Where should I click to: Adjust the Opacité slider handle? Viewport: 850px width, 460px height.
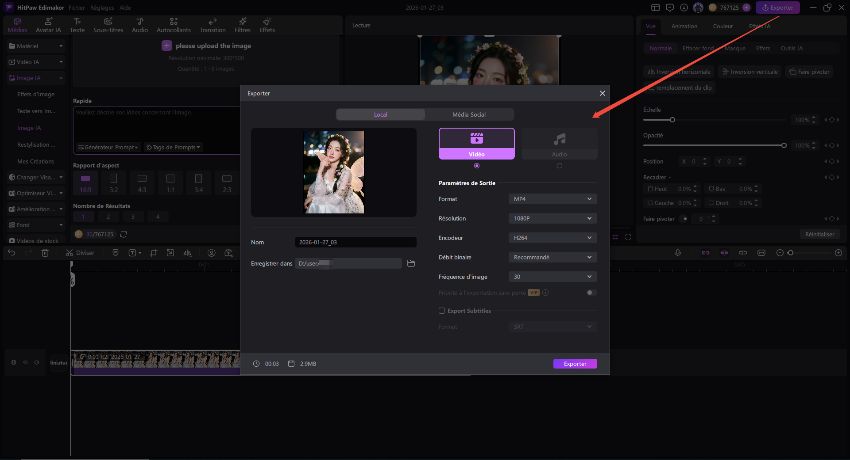pos(784,146)
